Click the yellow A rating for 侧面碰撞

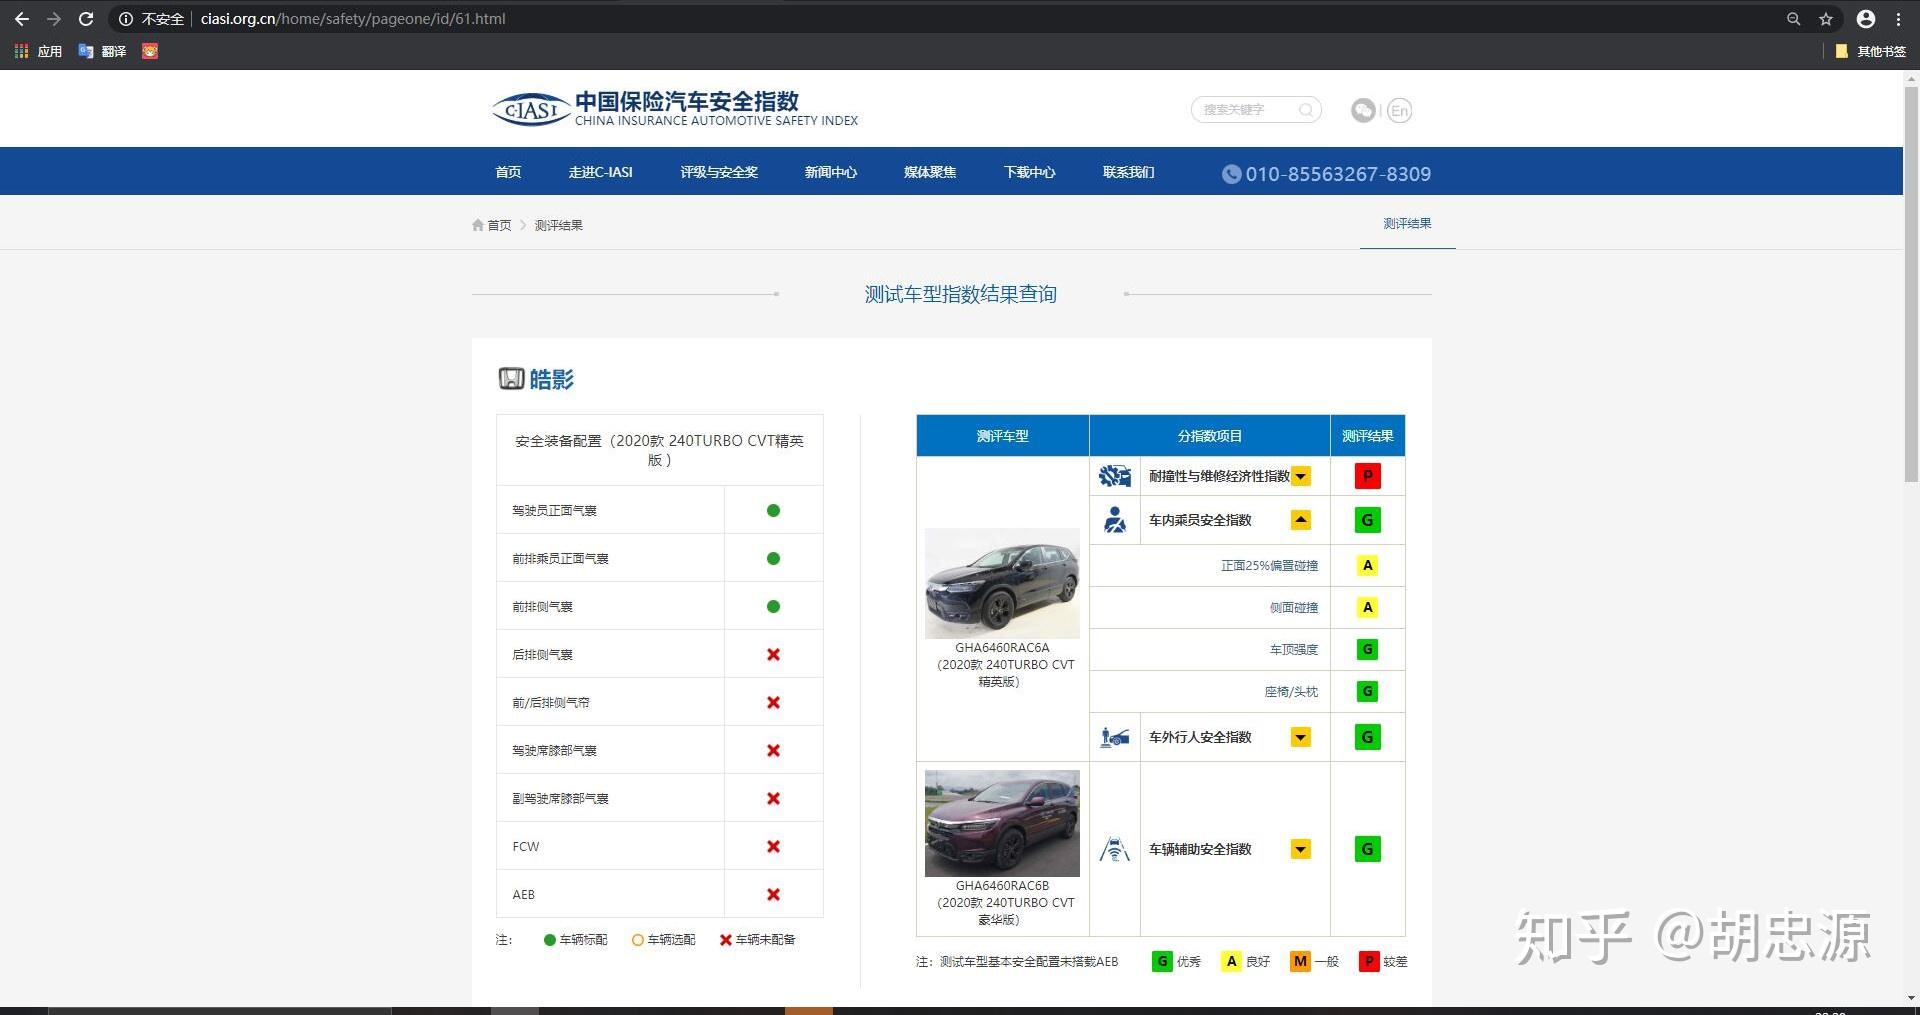click(x=1367, y=607)
